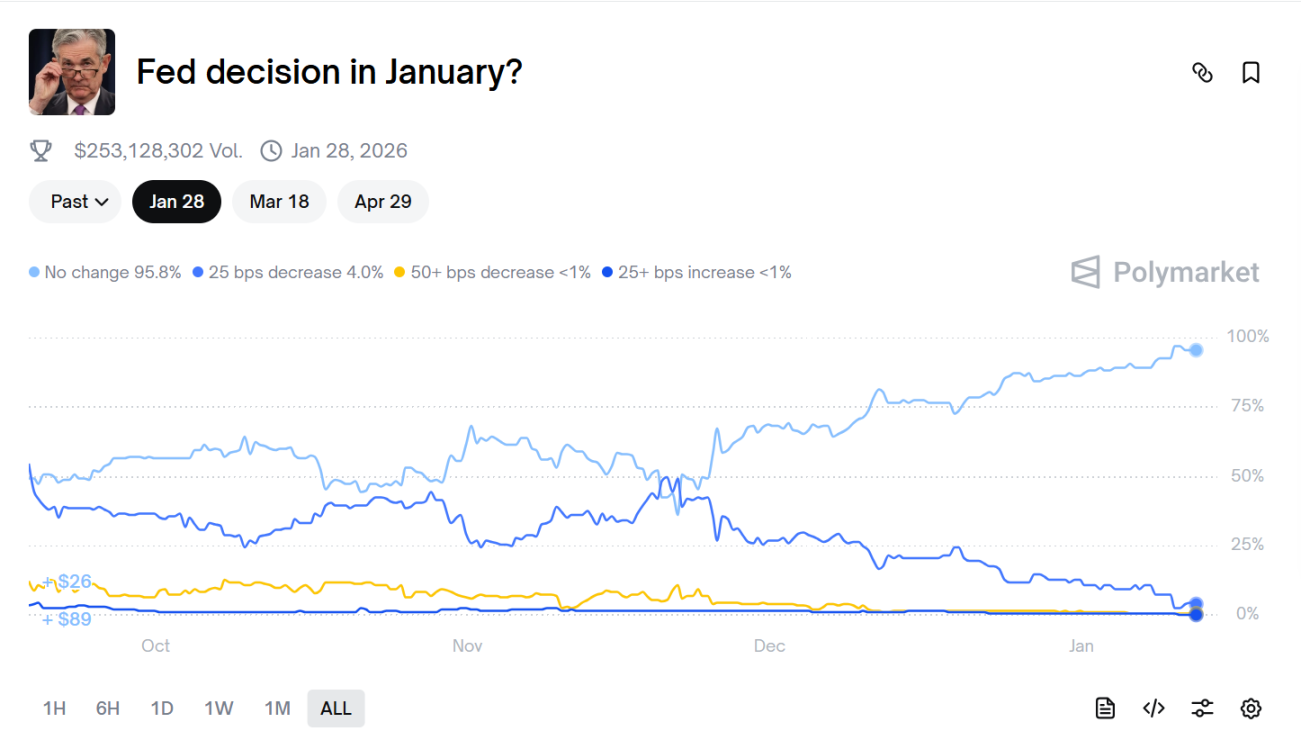
Task: Open chart filter sliders icon
Action: (x=1202, y=708)
